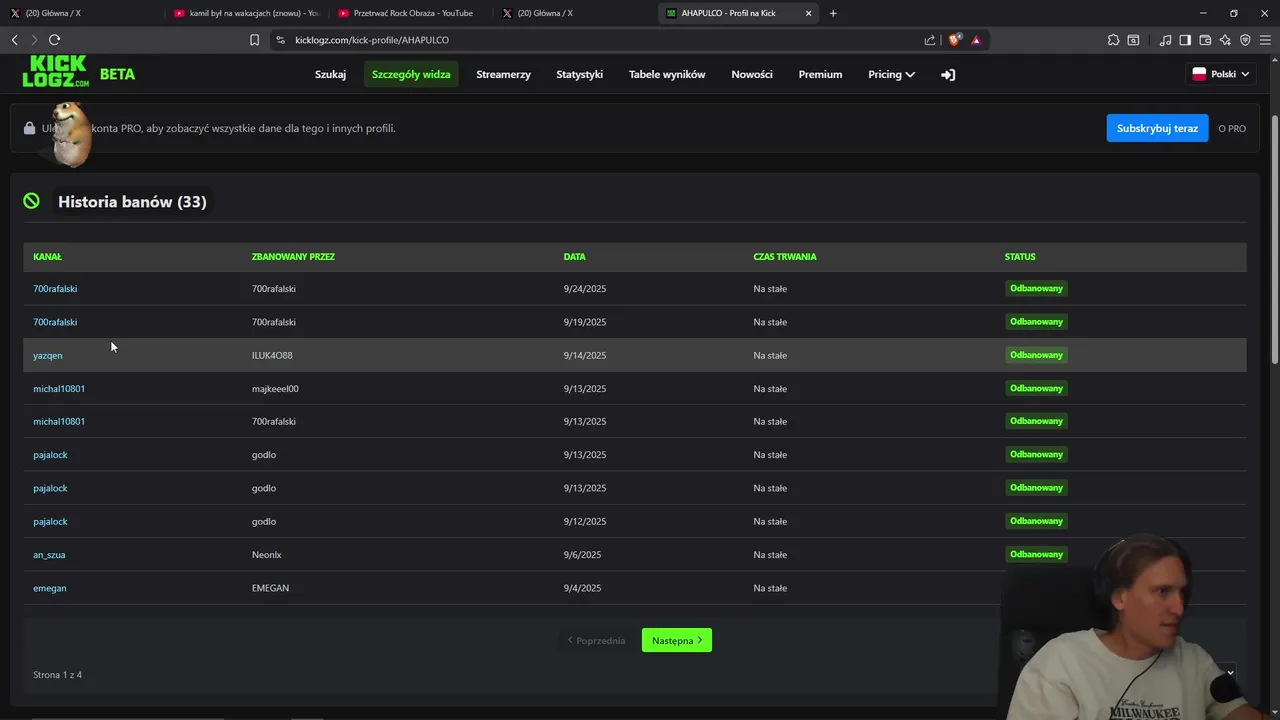
Task: Switch to the kamil był na wakacjach tab
Action: point(246,13)
